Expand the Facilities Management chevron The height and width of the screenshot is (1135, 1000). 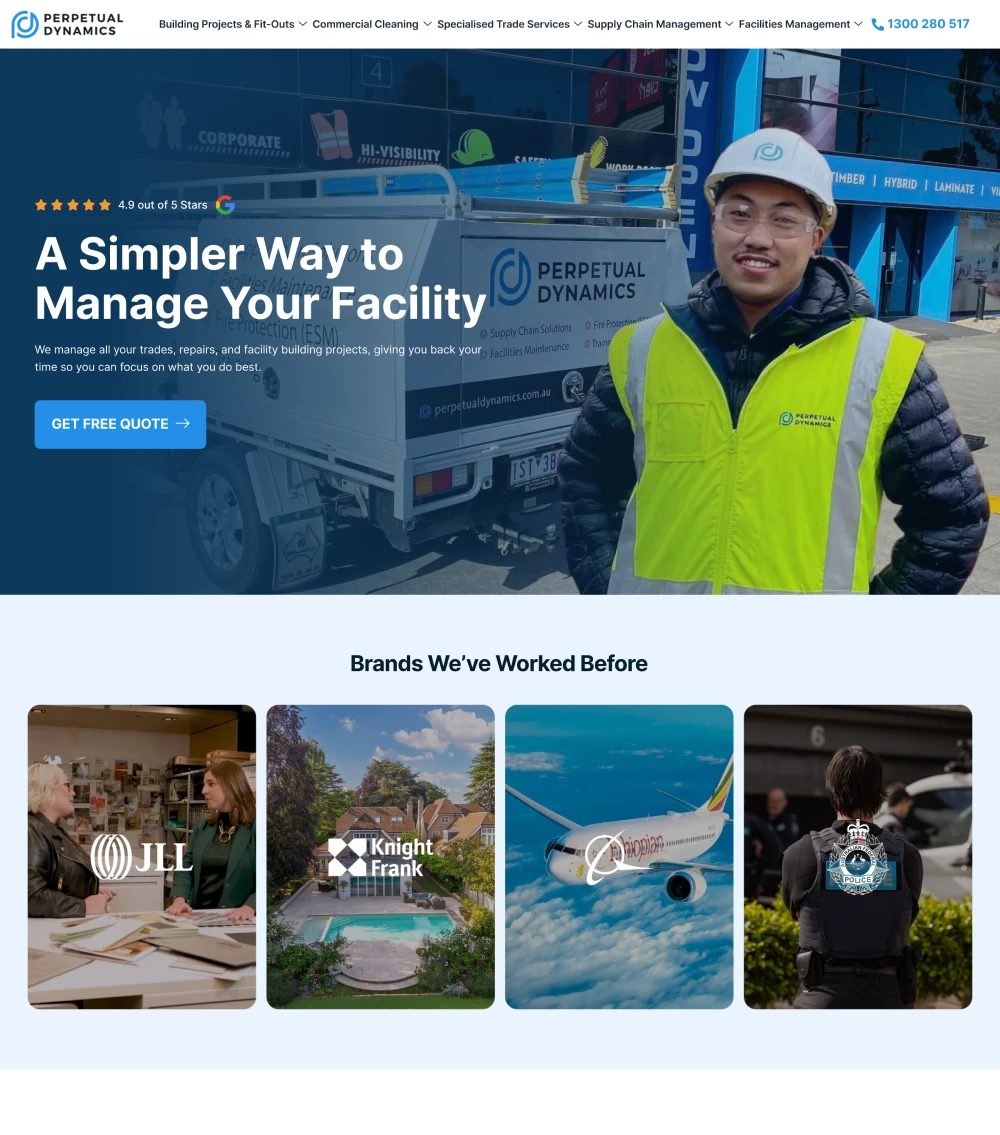pyautogui.click(x=858, y=25)
